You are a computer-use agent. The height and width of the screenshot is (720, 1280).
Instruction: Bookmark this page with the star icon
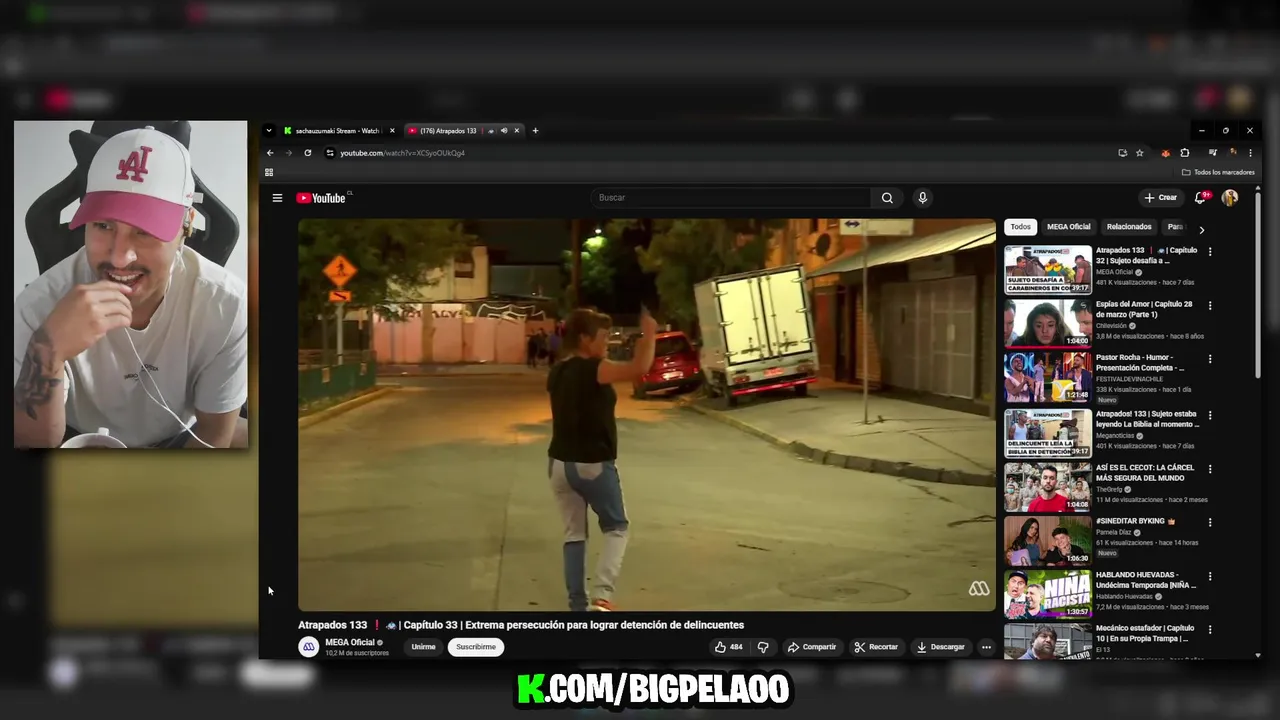tap(1139, 153)
